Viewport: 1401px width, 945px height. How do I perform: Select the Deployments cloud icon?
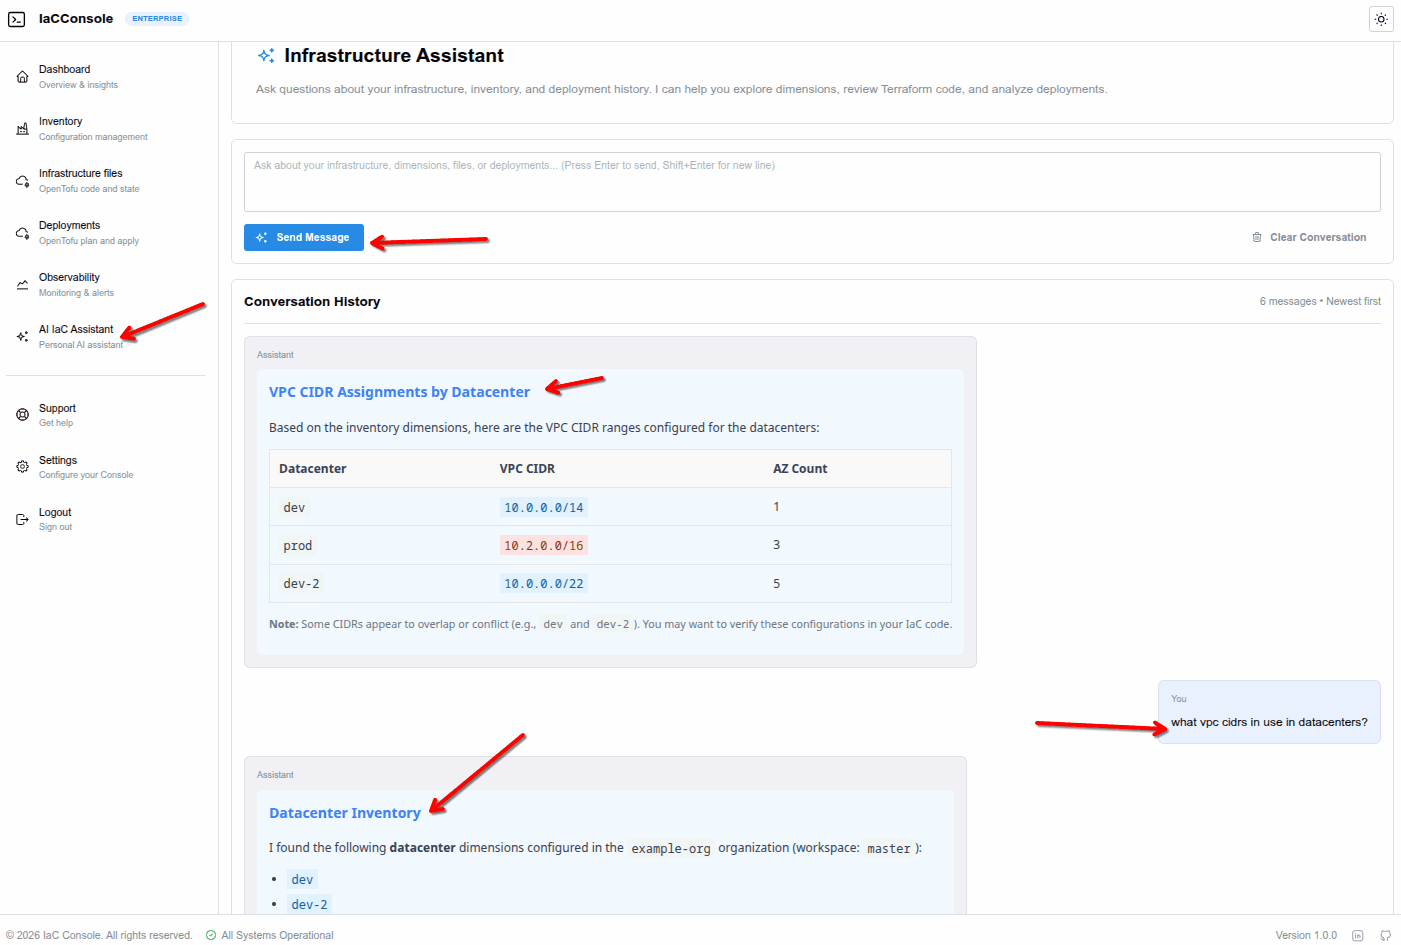coord(21,232)
